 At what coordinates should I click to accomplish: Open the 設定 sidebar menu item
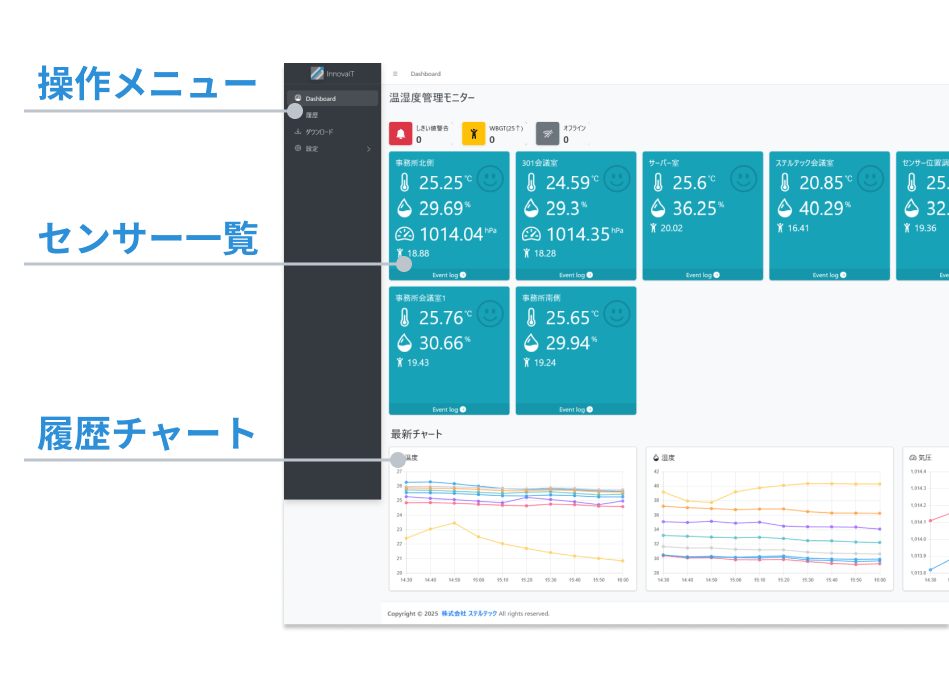[333, 149]
